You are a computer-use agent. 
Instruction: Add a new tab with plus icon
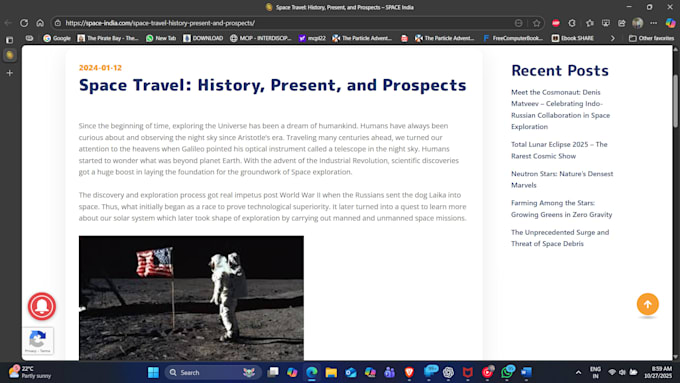pos(10,73)
